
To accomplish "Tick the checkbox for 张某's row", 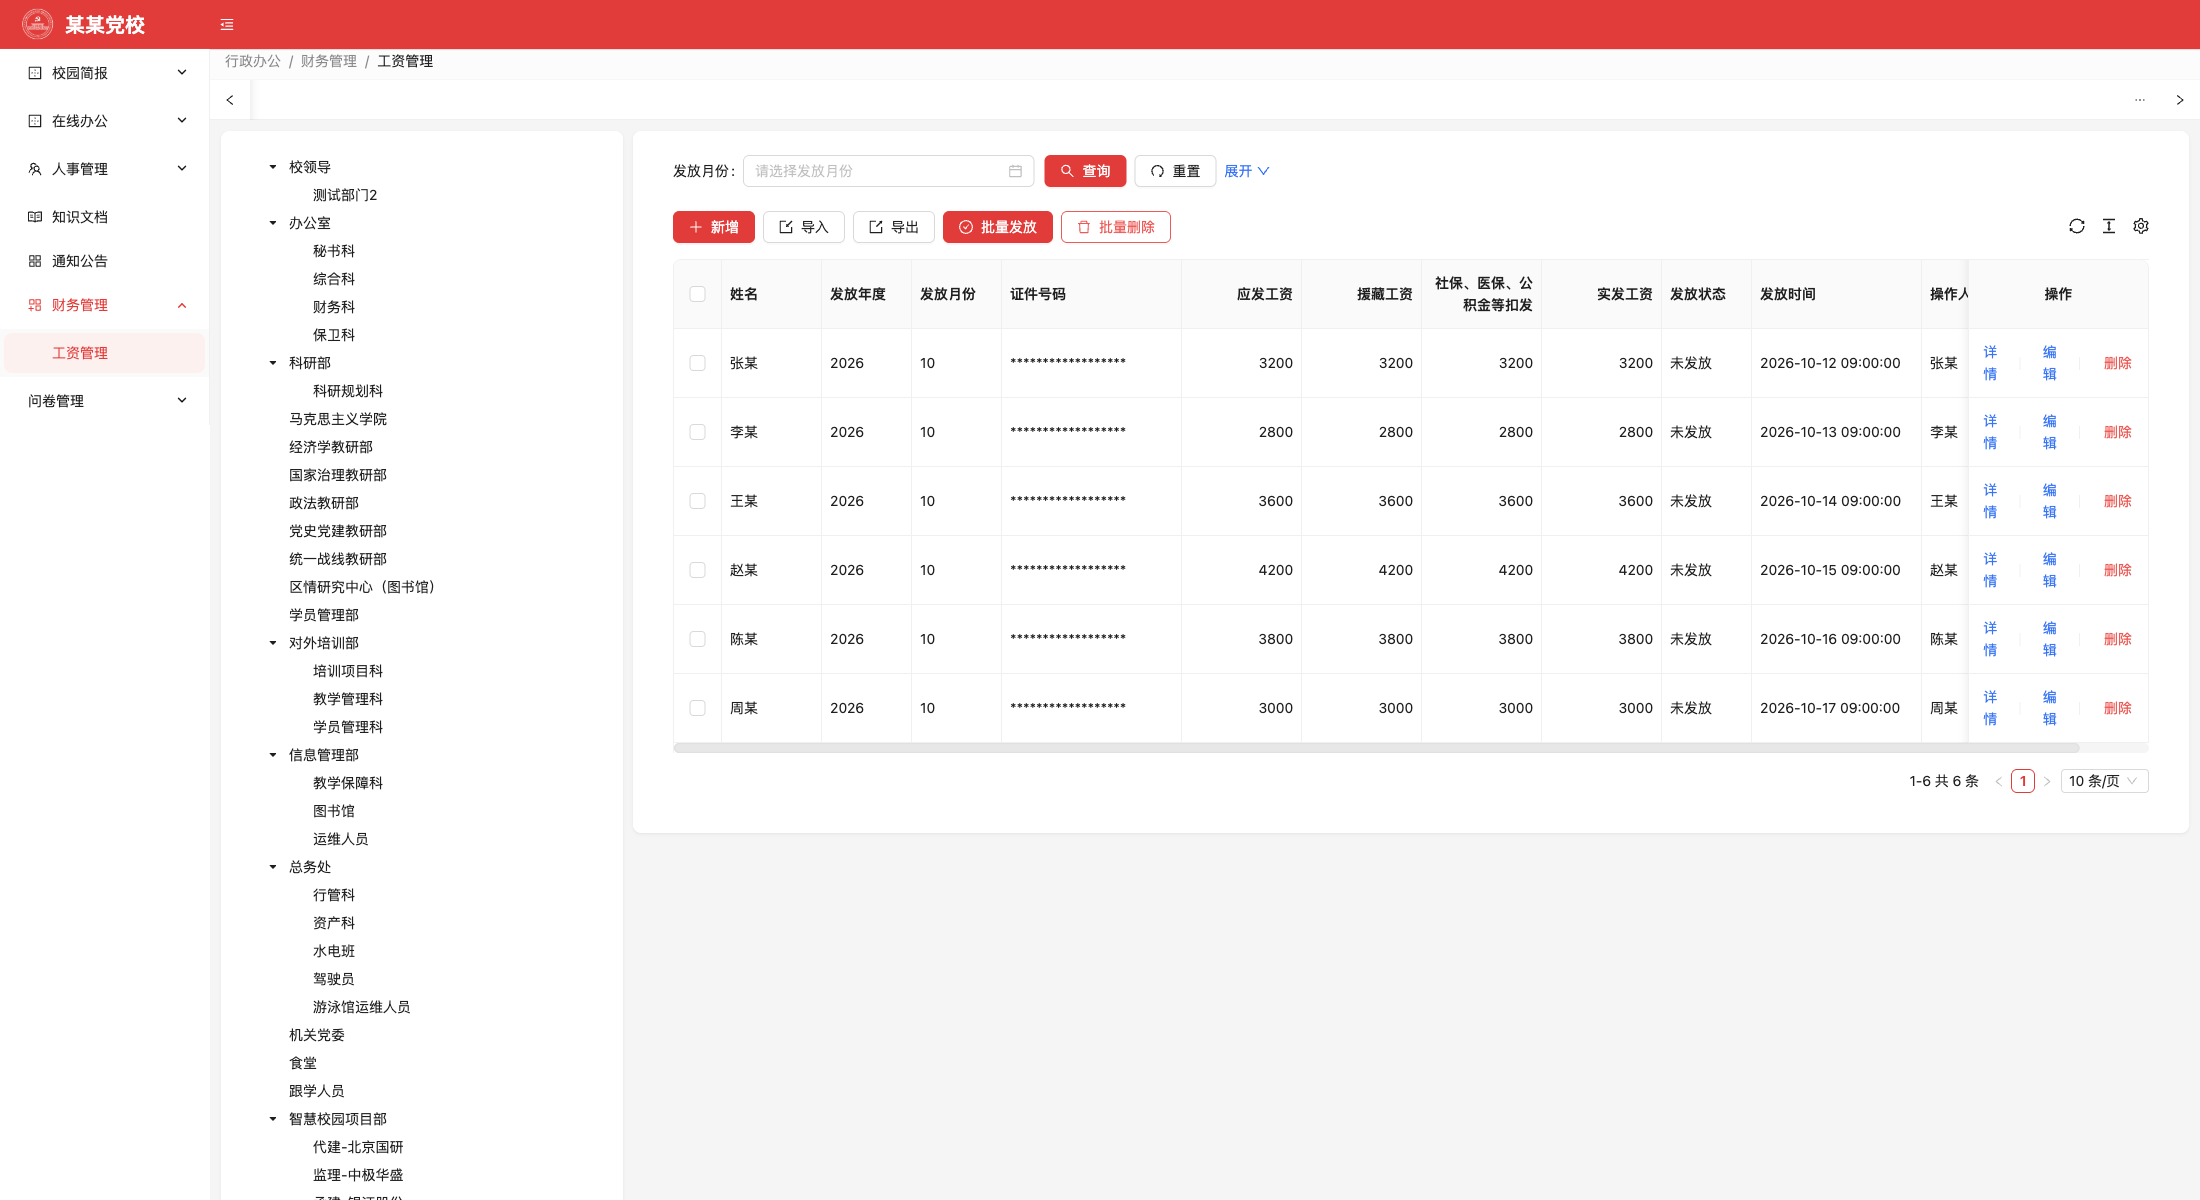I will 698,363.
